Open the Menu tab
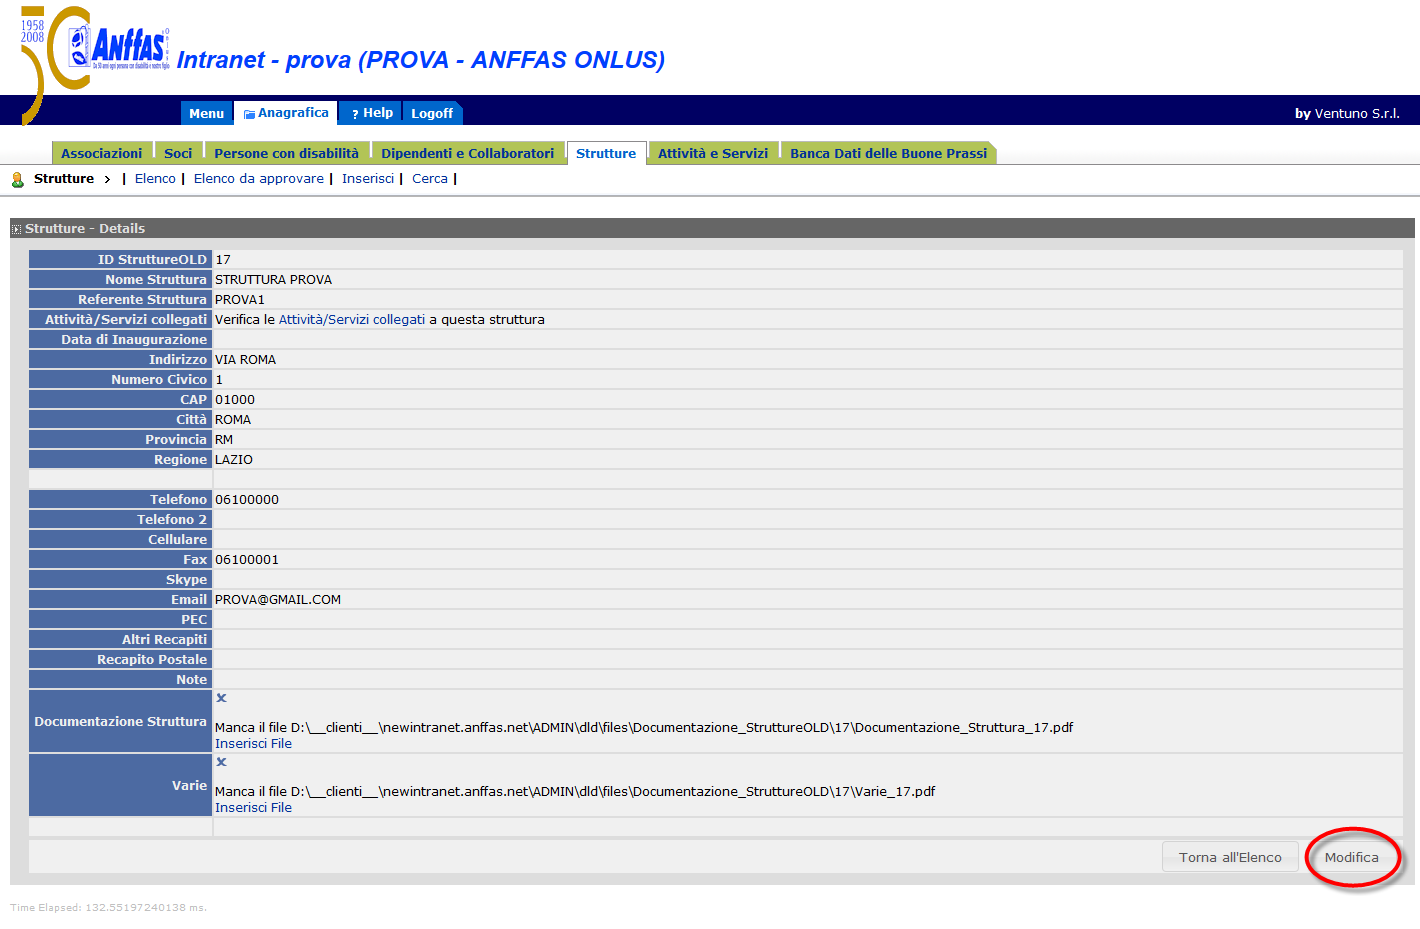This screenshot has height=929, width=1420. pos(207,113)
